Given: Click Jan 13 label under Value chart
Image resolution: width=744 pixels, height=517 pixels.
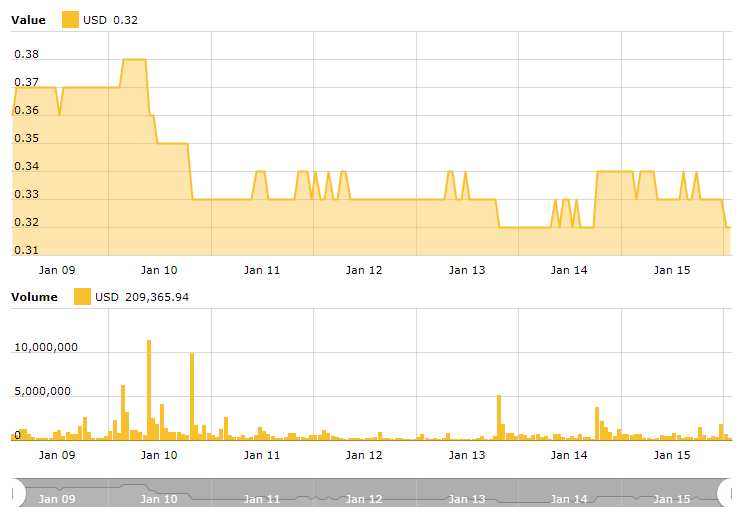Looking at the screenshot, I should tap(467, 270).
